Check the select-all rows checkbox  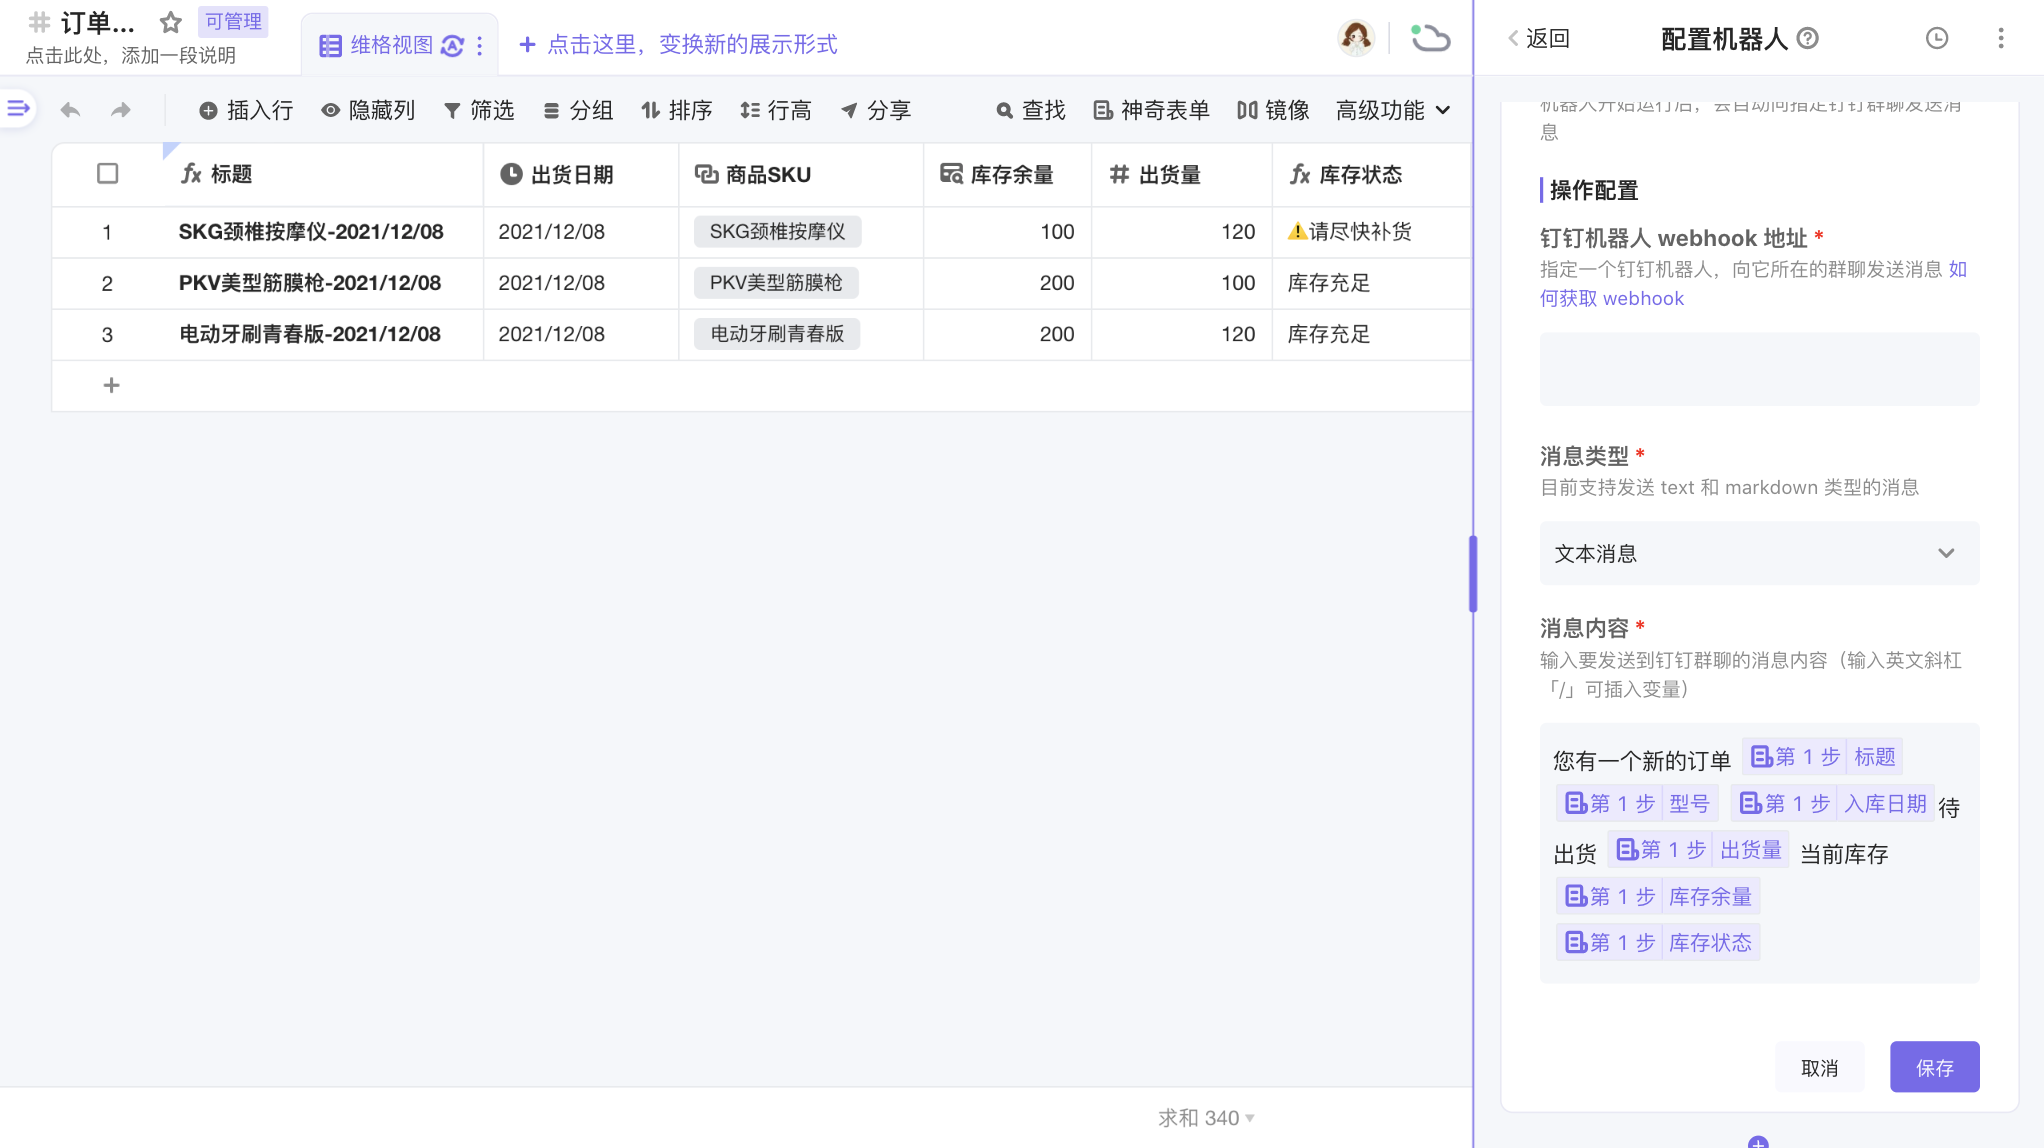tap(108, 174)
